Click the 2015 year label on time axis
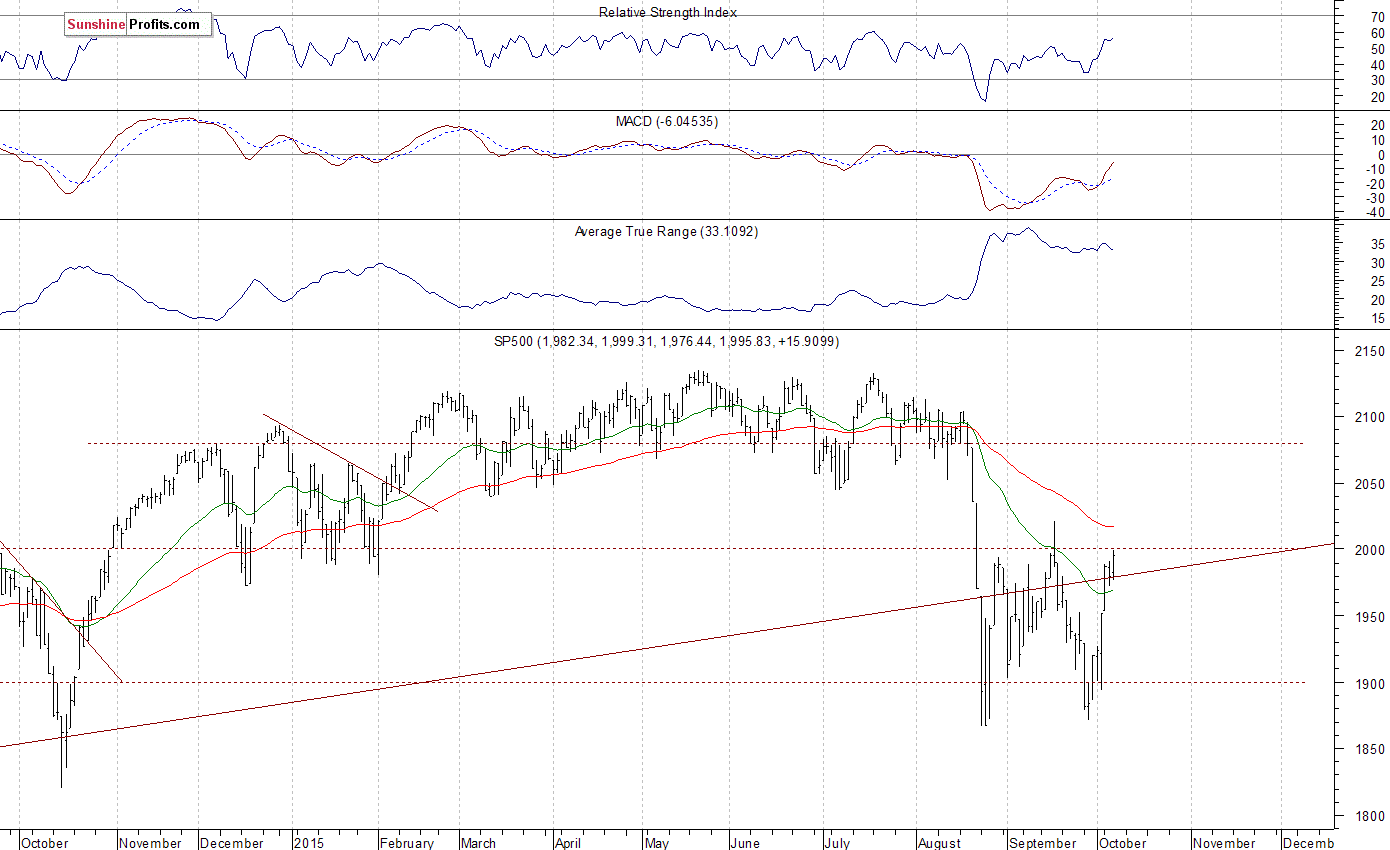 (308, 843)
